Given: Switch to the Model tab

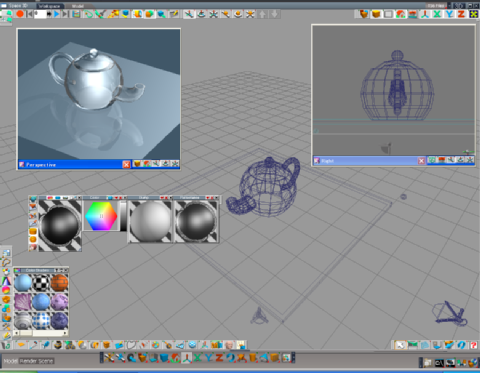Looking at the screenshot, I should tap(77, 6).
